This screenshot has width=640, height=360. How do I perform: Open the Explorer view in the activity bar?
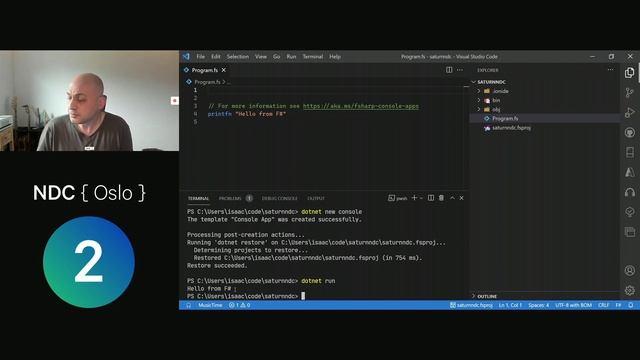click(x=629, y=73)
